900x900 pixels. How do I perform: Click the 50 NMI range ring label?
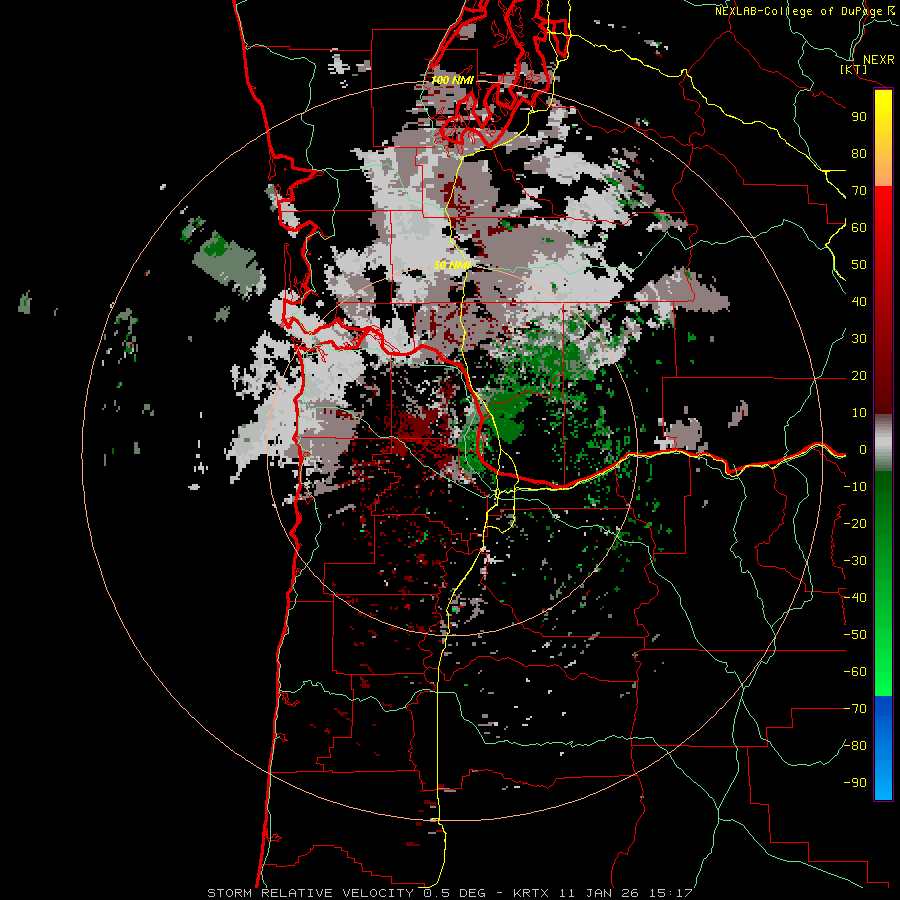coord(452,265)
